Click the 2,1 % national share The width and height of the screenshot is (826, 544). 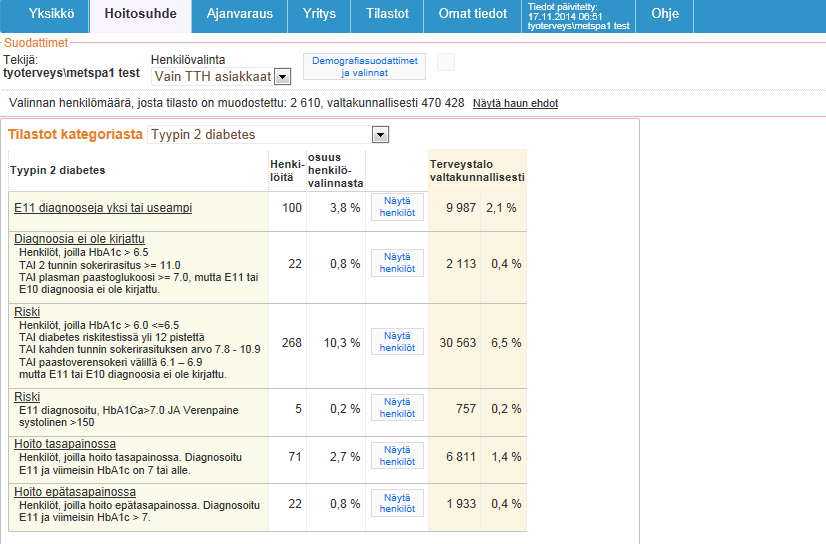pyautogui.click(x=501, y=208)
